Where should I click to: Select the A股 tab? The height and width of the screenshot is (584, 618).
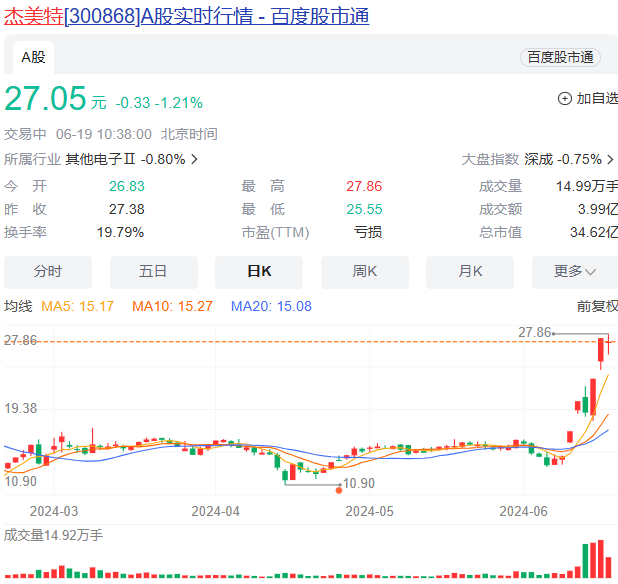34,58
